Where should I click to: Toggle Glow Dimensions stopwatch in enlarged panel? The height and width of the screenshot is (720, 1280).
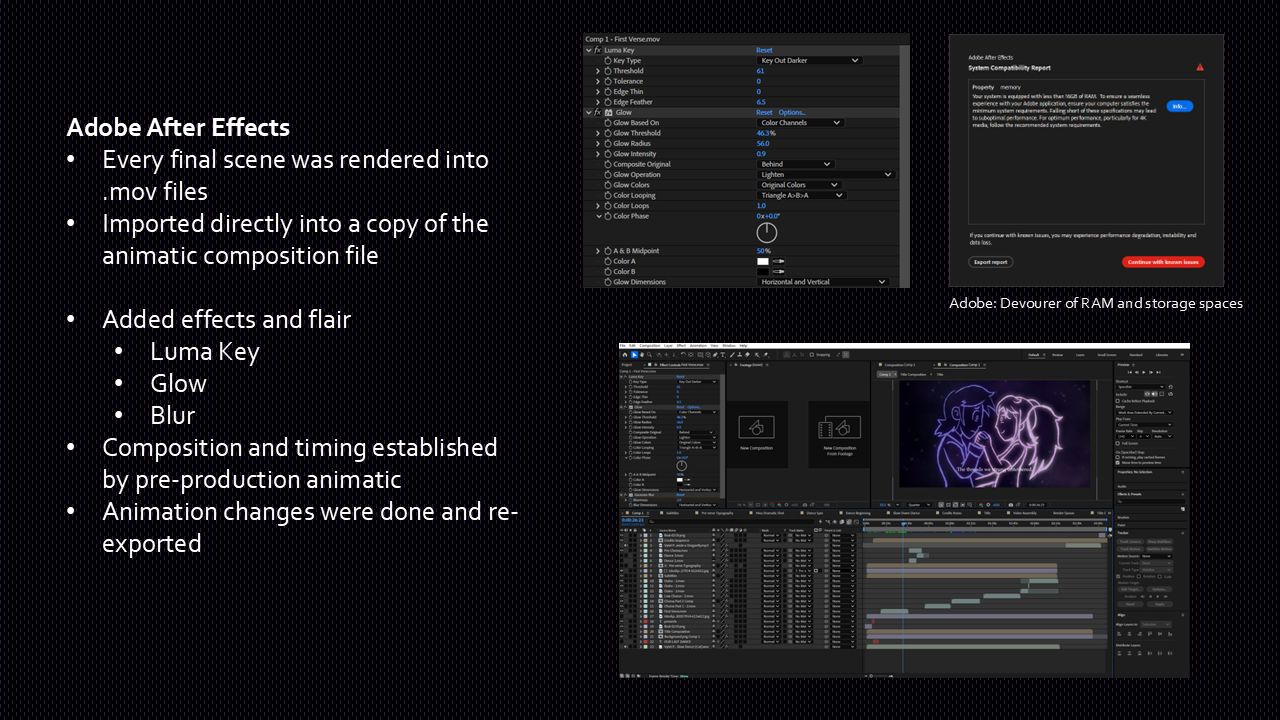click(607, 282)
